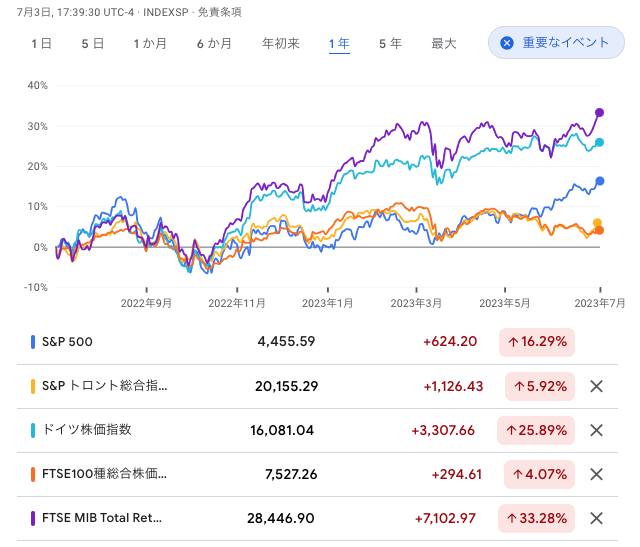This screenshot has height=547, width=640.
Task: Open the 免責条項 disclaimer link
Action: coord(220,12)
